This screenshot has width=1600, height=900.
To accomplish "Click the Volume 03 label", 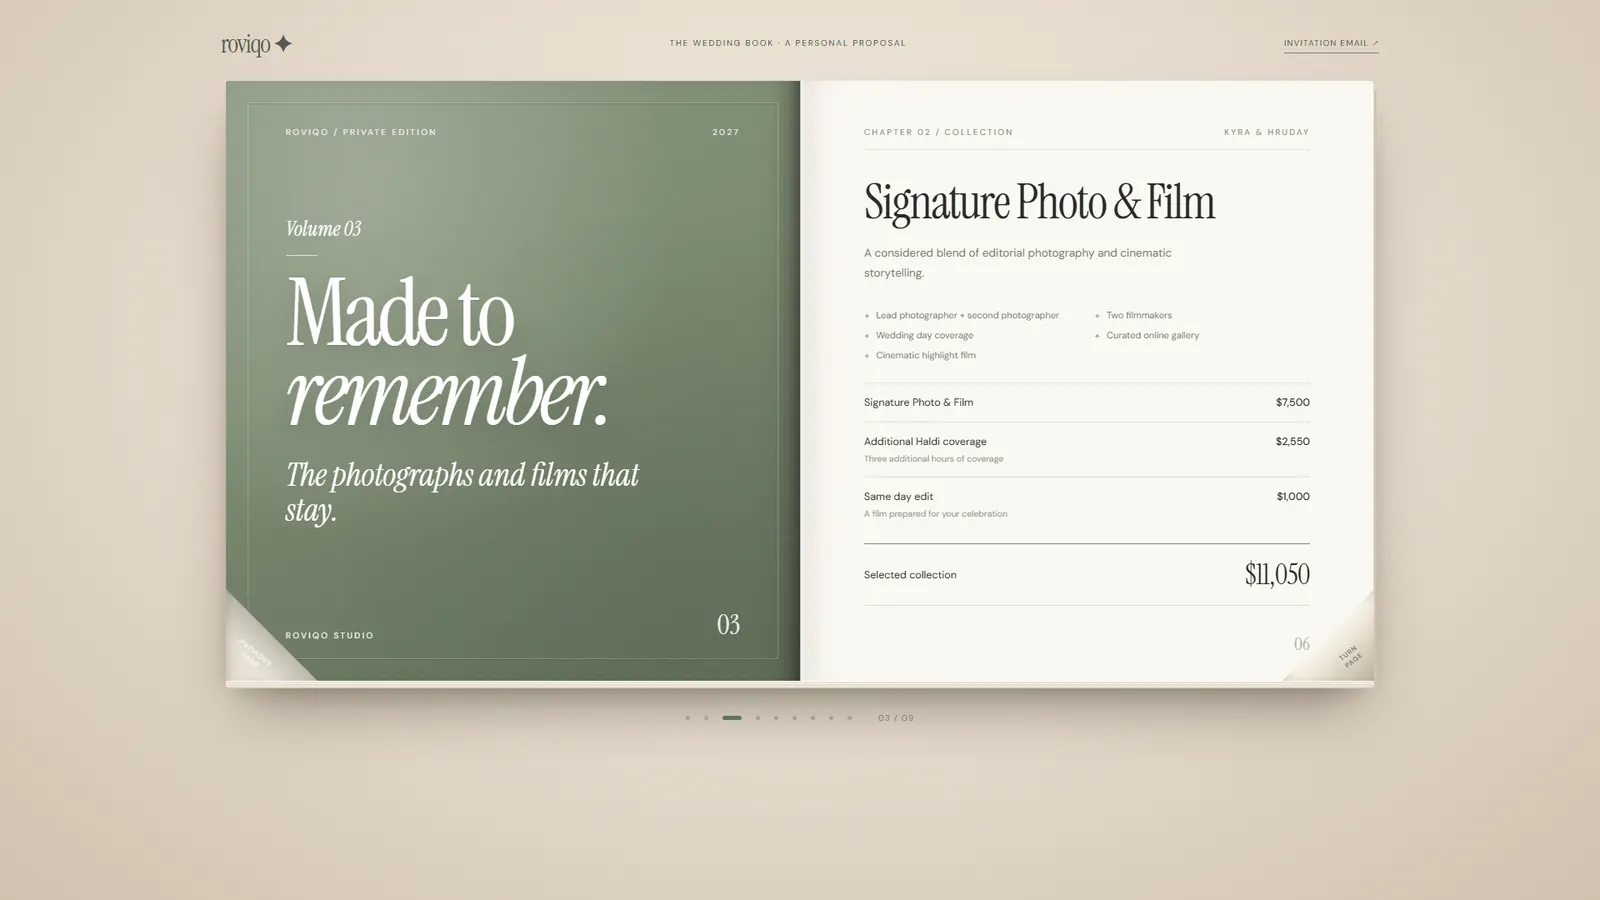I will point(323,229).
